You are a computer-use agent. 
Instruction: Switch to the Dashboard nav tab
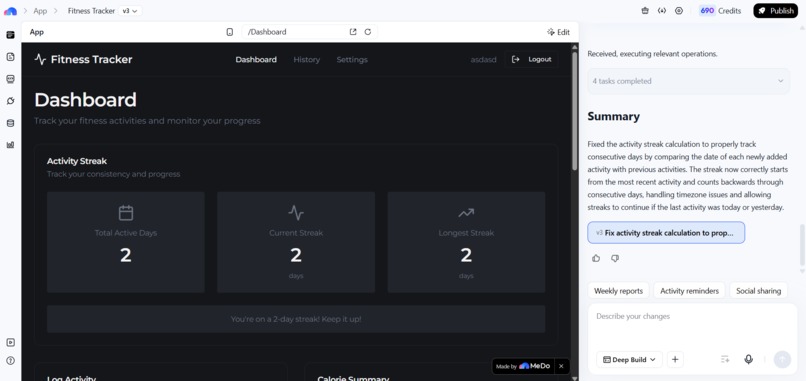(256, 60)
